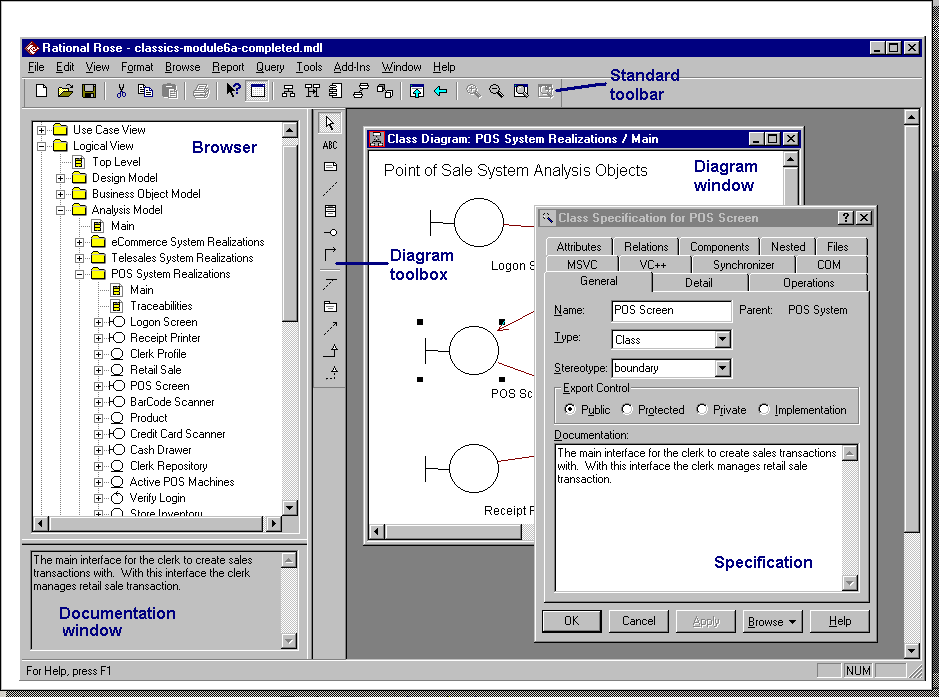
Task: Click the Browse Component Diagram toolbar icon
Action: [x=335, y=91]
